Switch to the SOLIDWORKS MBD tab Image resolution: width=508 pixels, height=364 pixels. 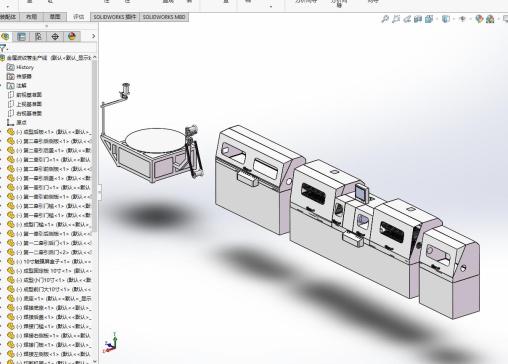click(164, 17)
